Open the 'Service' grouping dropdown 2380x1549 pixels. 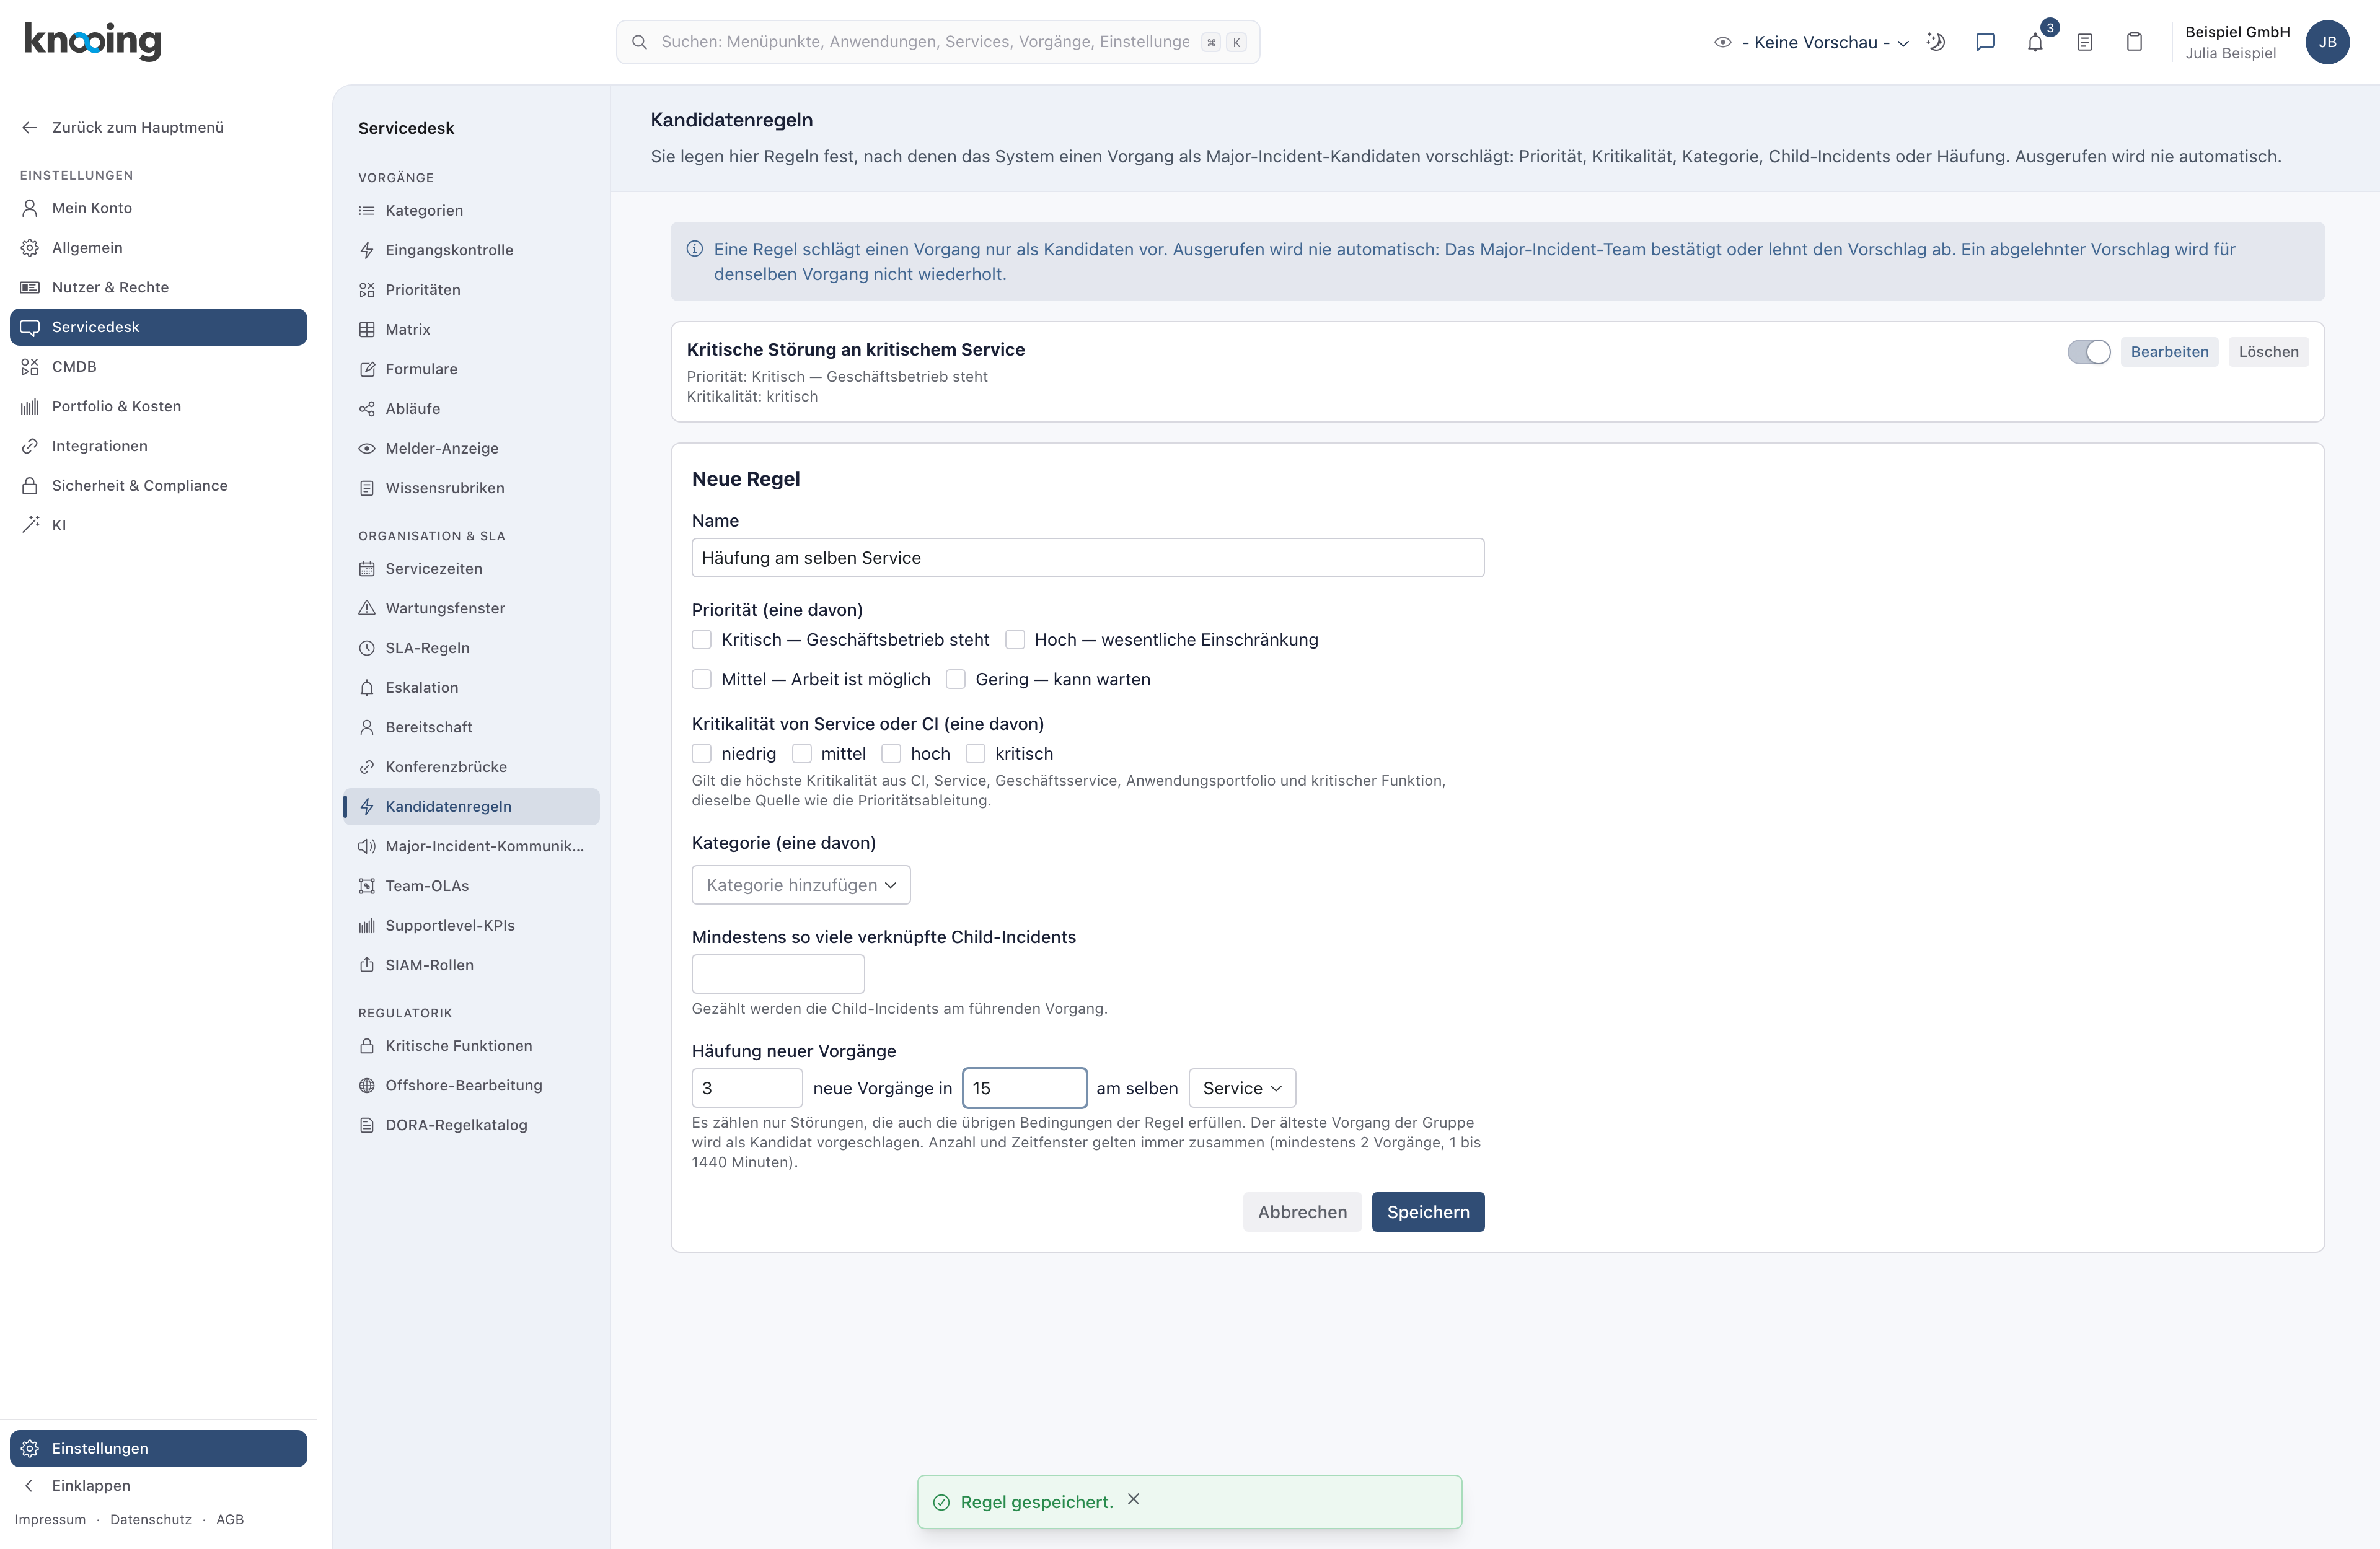[x=1242, y=1088]
